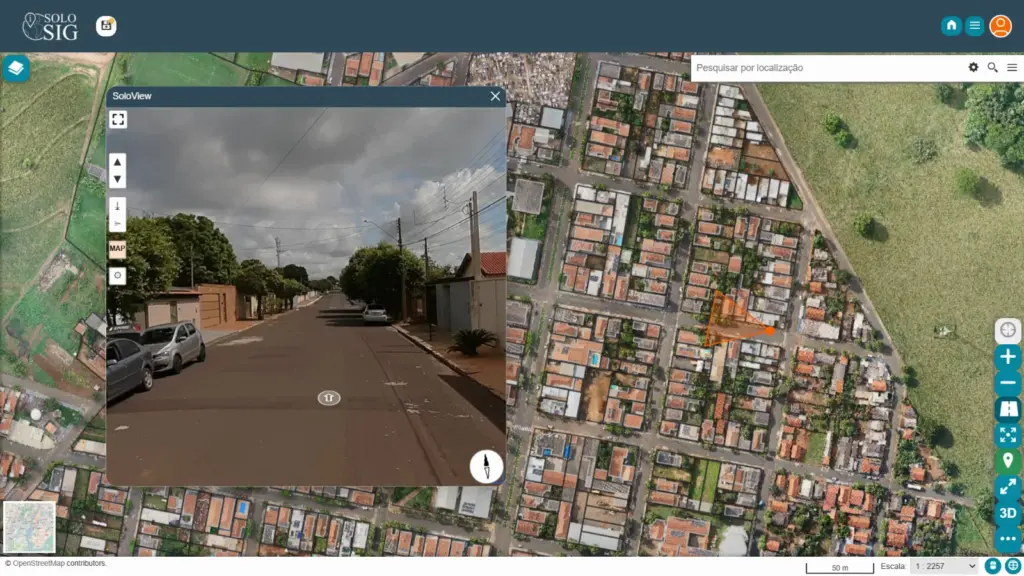Open the main hamburger menu at top right

point(975,25)
